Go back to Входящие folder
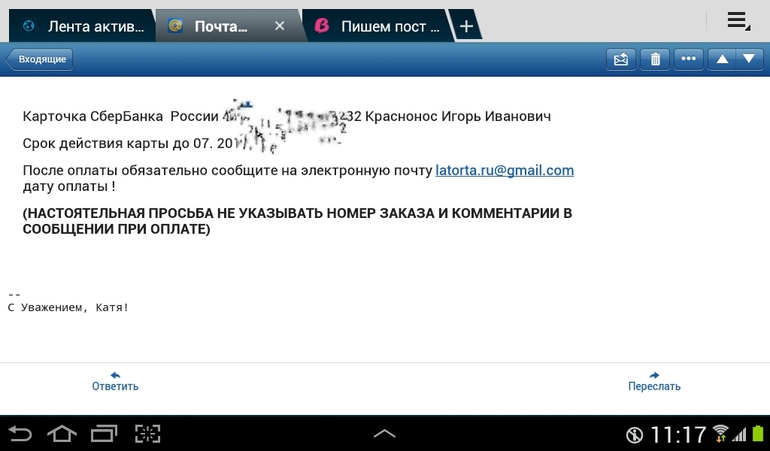Viewport: 770px width, 451px height. click(x=40, y=59)
